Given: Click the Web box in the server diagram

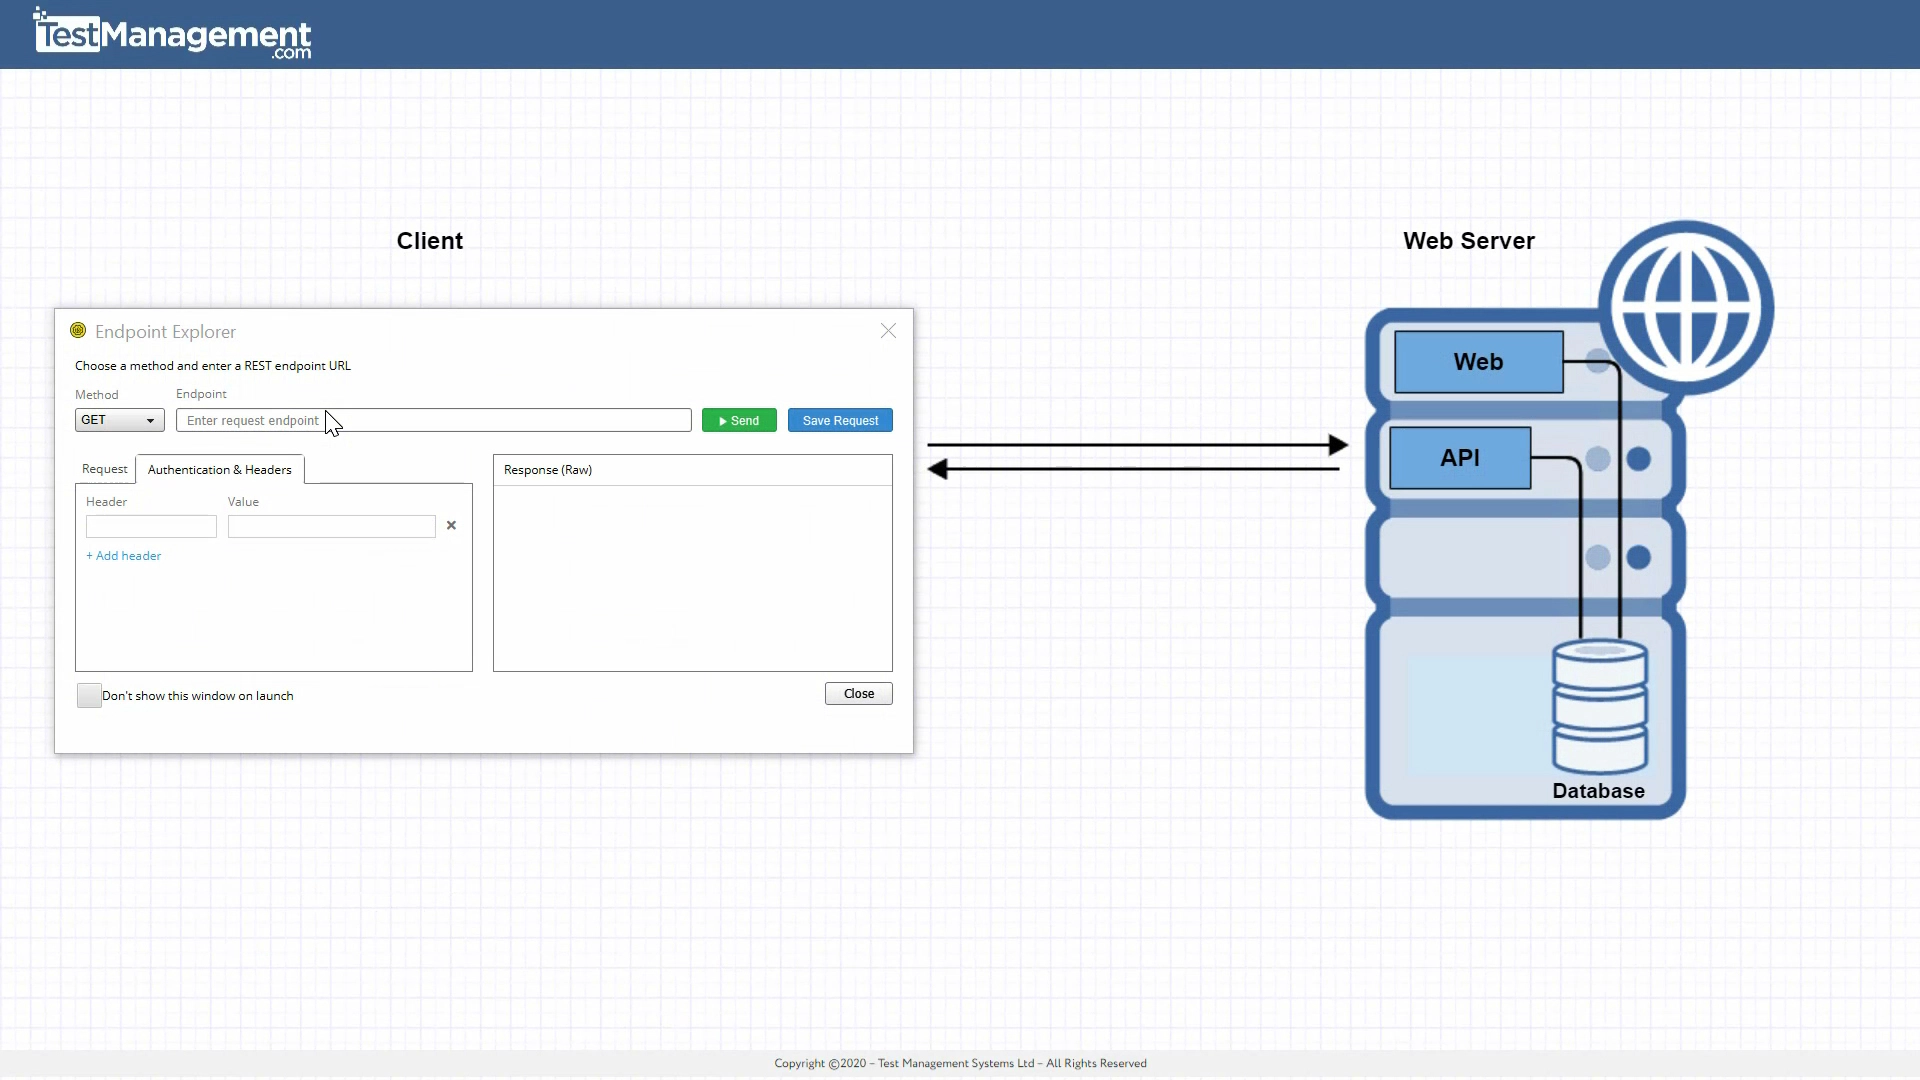Looking at the screenshot, I should click(1477, 362).
